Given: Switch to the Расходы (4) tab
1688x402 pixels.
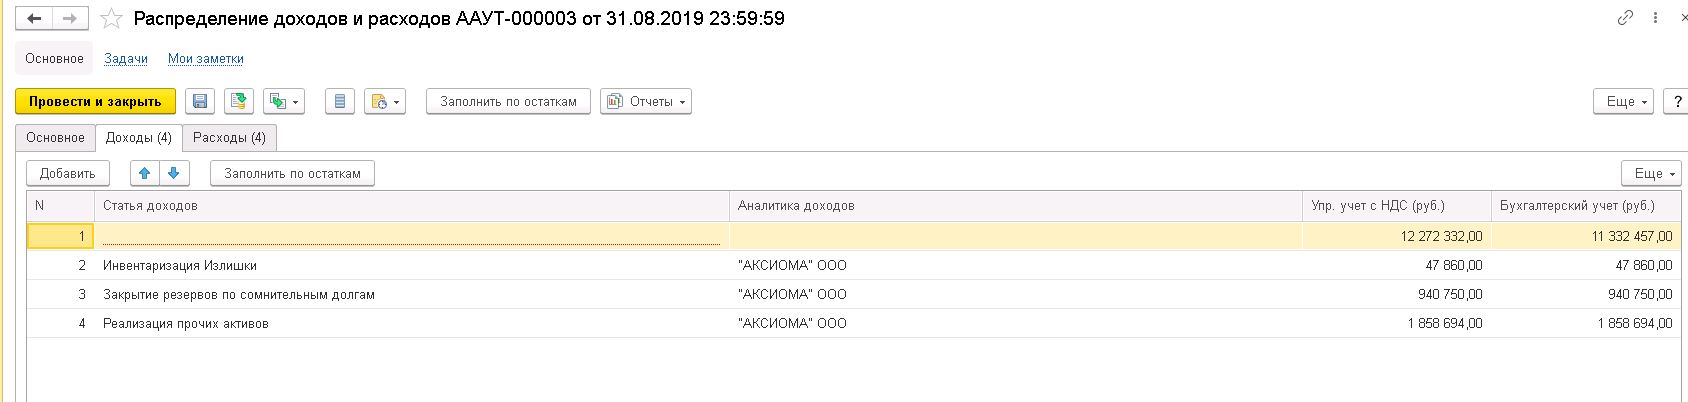Looking at the screenshot, I should tap(229, 138).
